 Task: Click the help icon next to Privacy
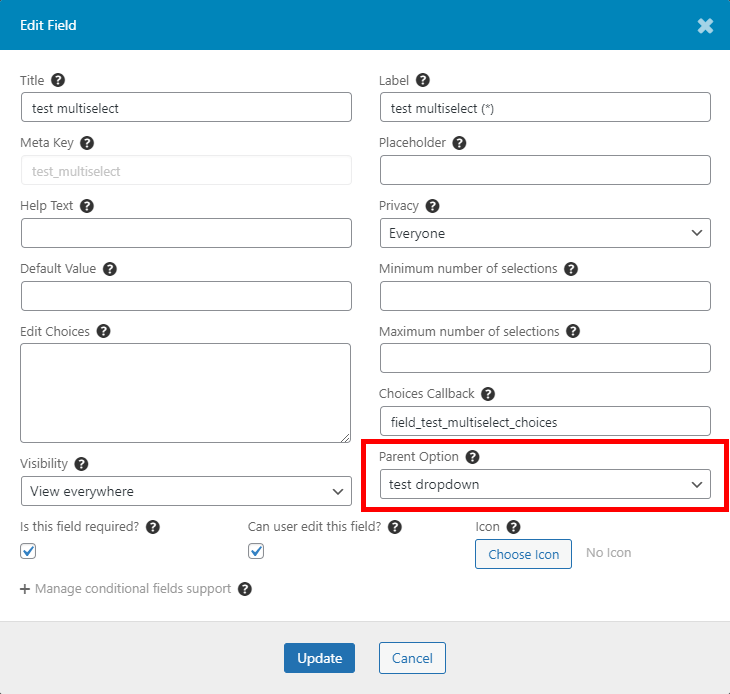(x=432, y=206)
